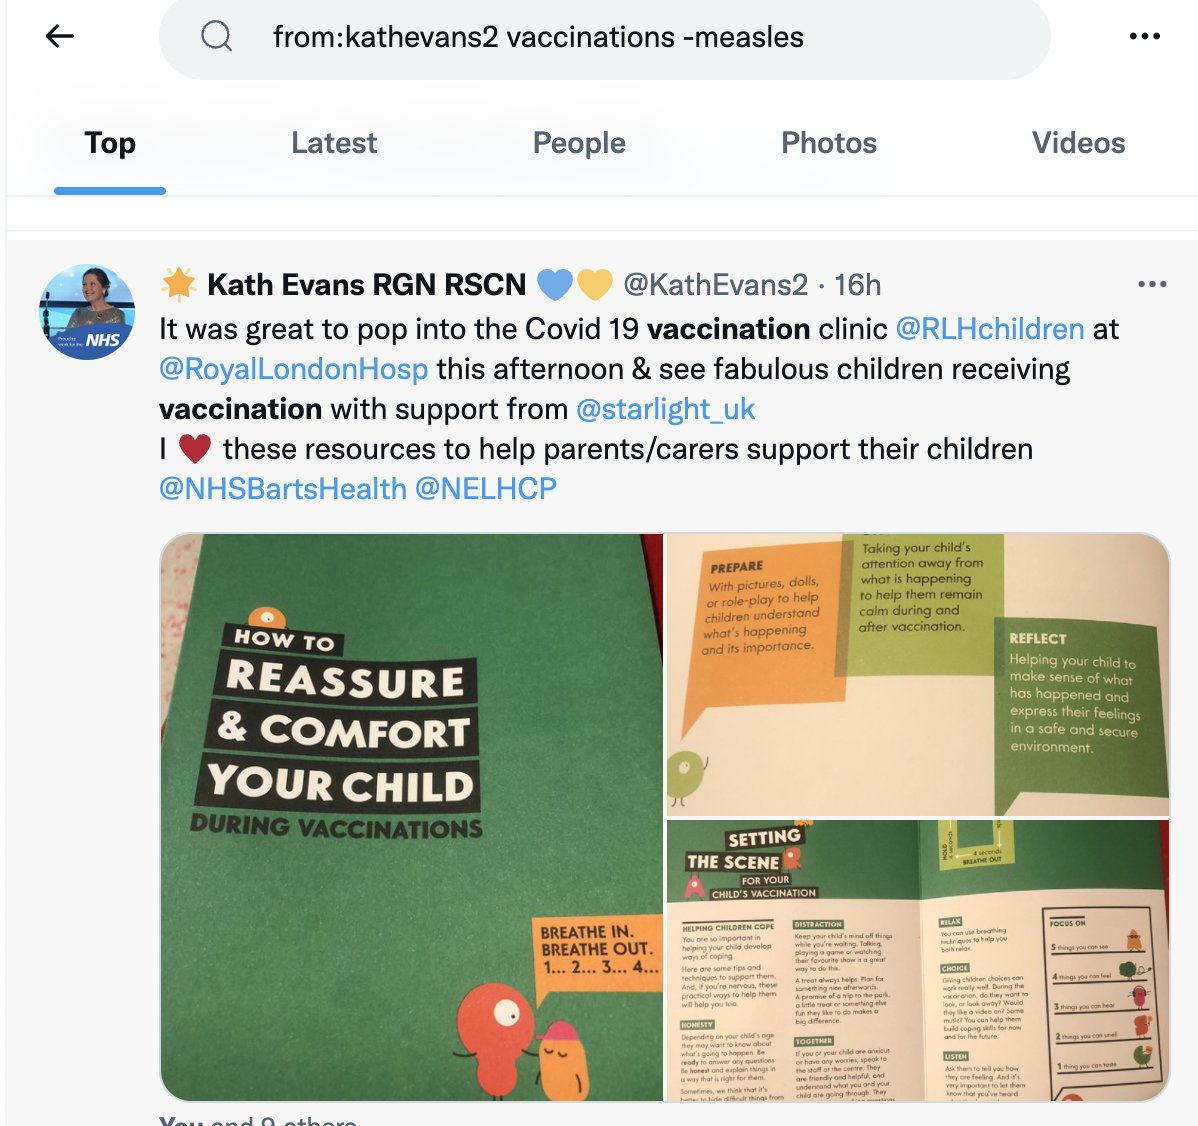Open the @starlight_uk mention link
1198x1126 pixels.
pos(665,409)
